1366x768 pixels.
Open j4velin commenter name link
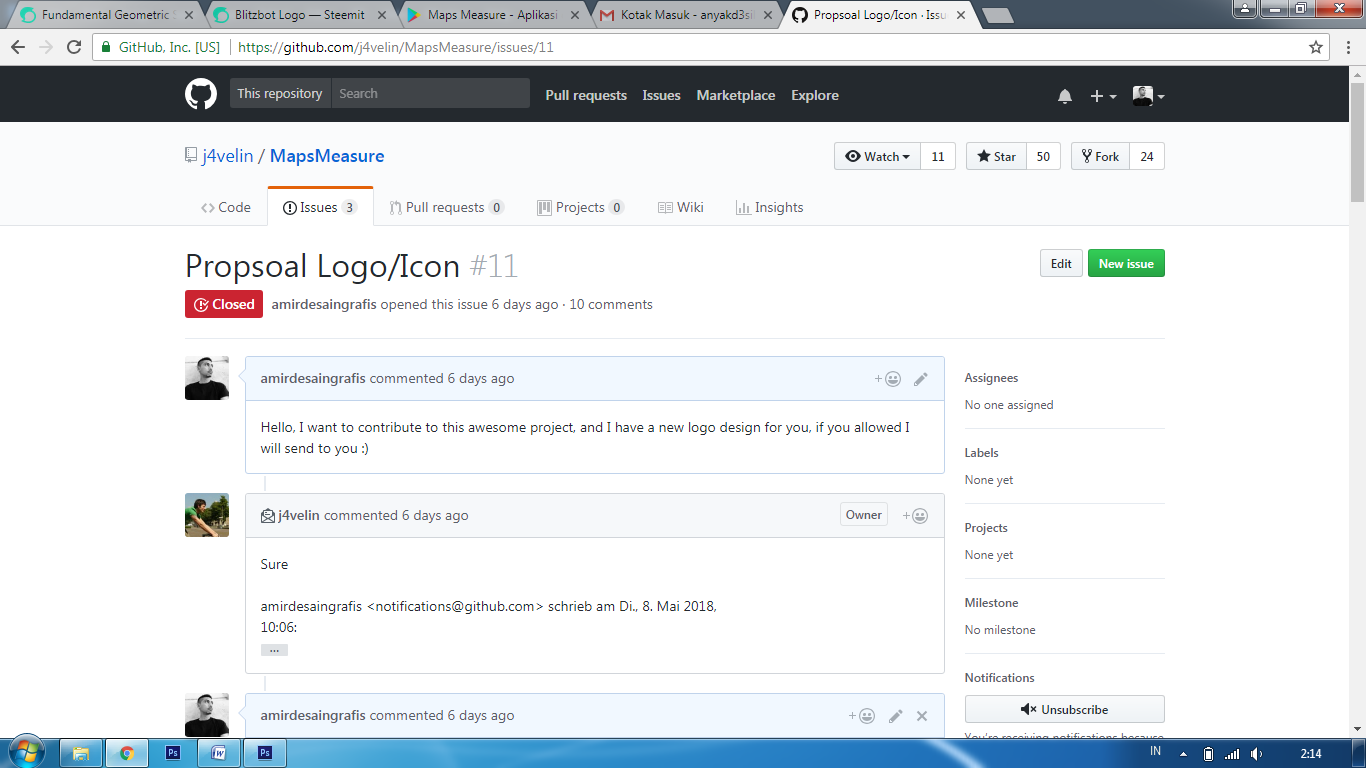coord(299,515)
